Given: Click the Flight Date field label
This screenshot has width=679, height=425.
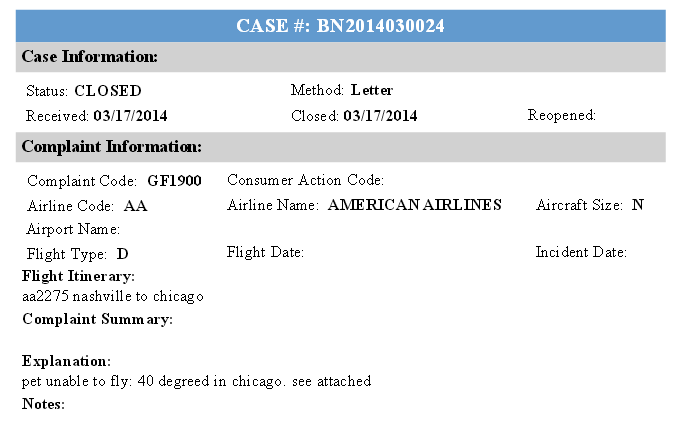Looking at the screenshot, I should click(x=265, y=252).
